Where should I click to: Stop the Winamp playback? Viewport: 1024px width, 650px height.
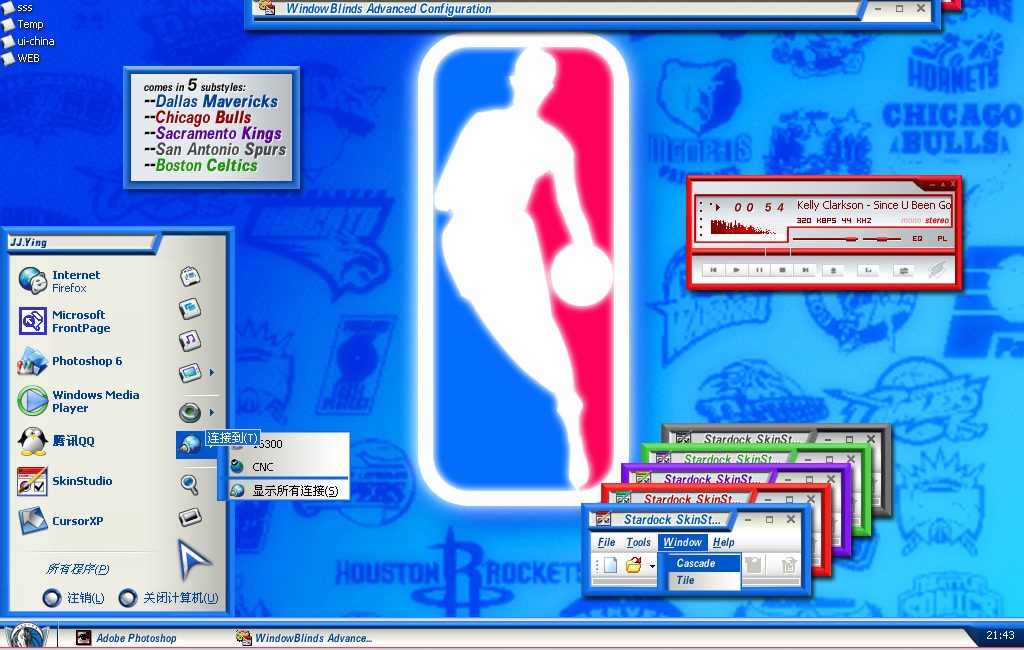(x=782, y=270)
